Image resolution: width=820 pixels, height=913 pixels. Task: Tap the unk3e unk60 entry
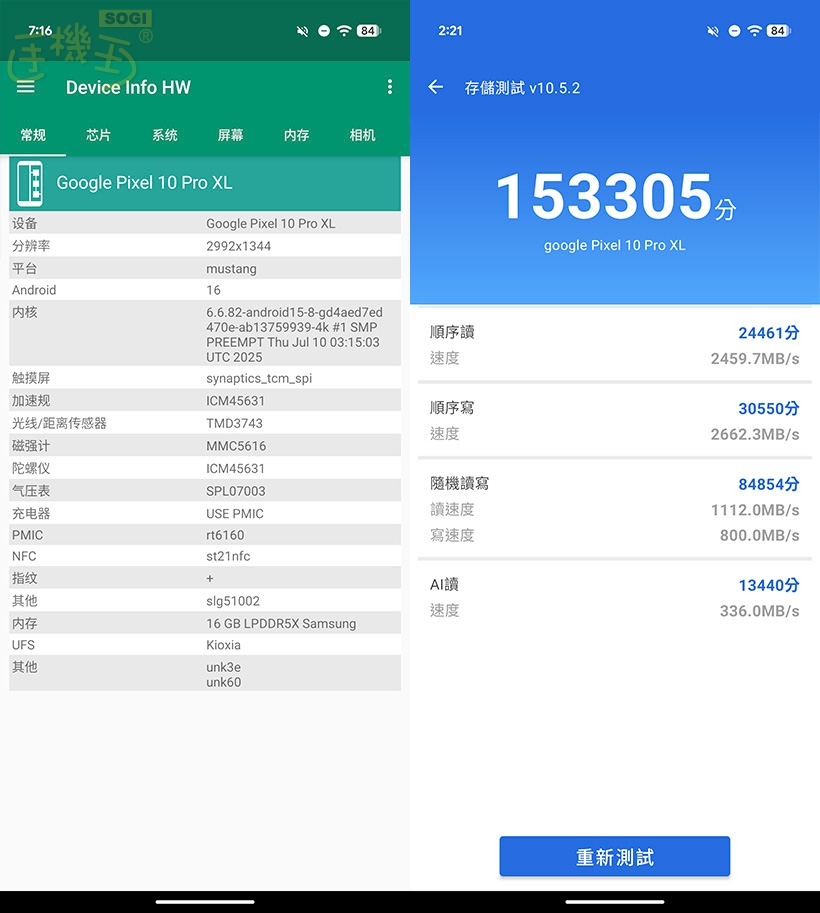[224, 675]
